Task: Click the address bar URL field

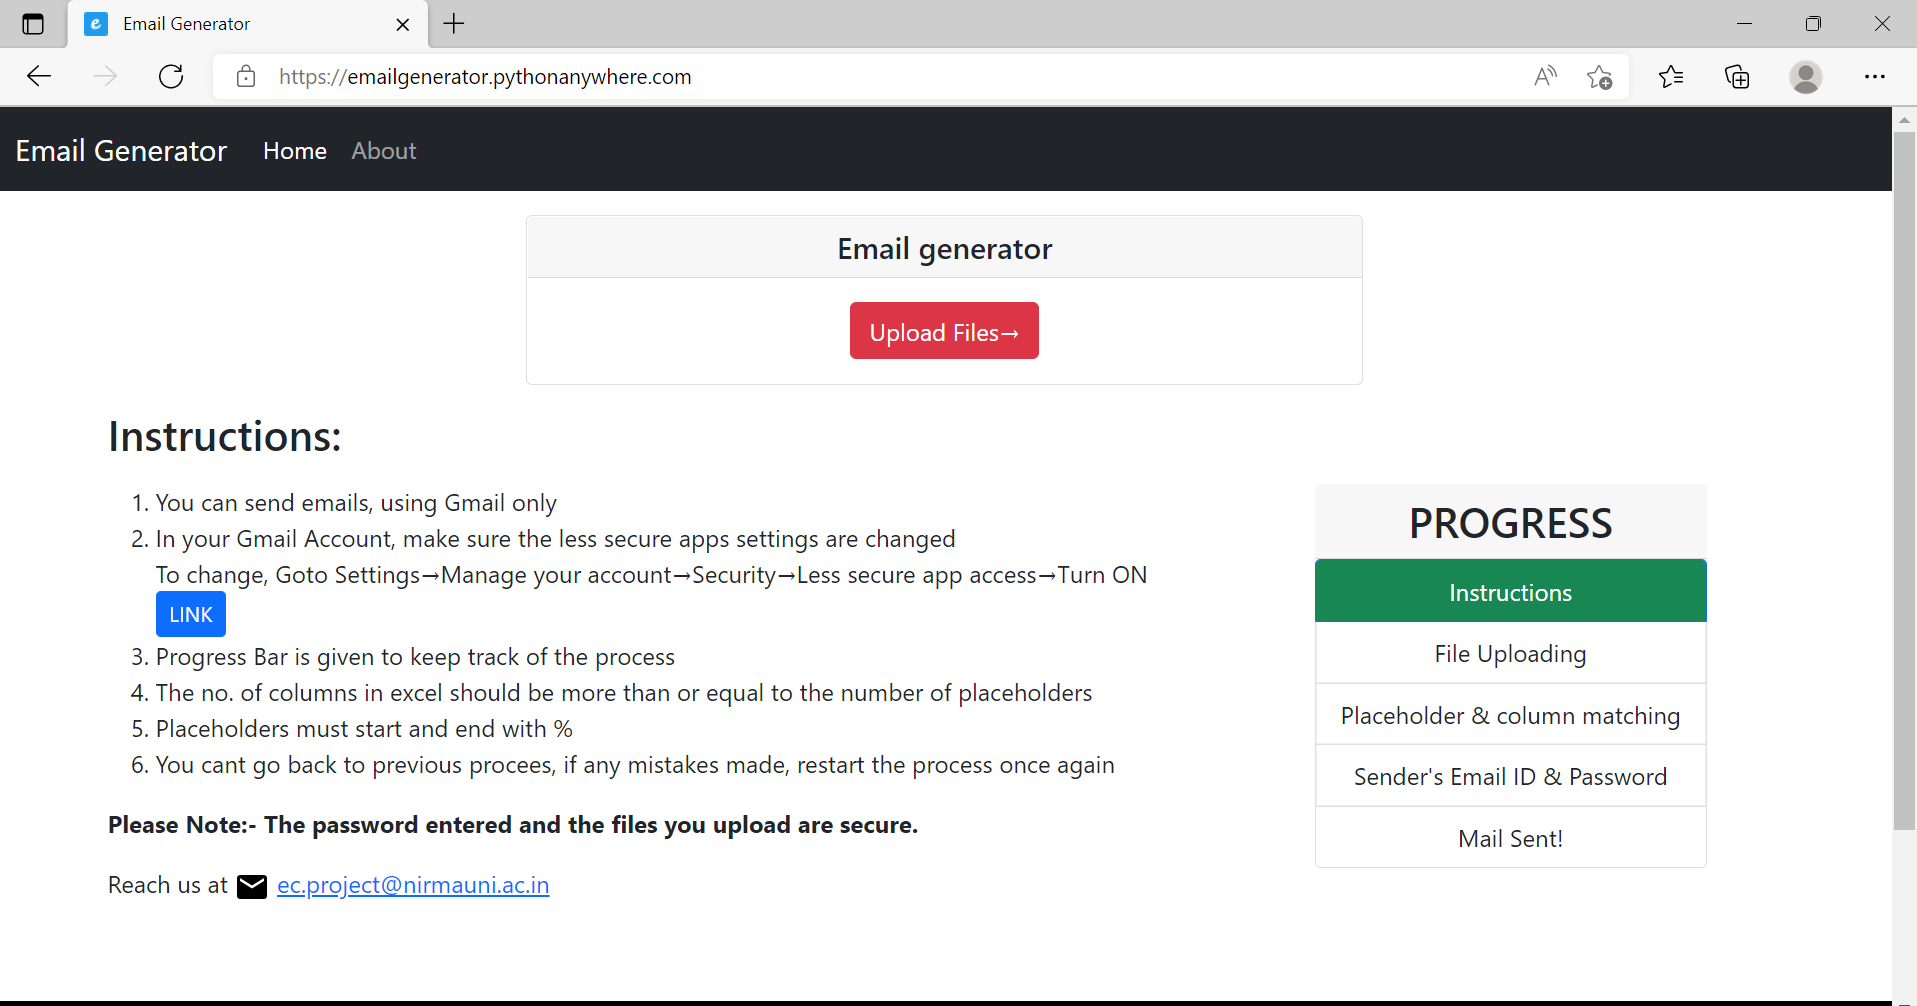Action: pos(890,77)
